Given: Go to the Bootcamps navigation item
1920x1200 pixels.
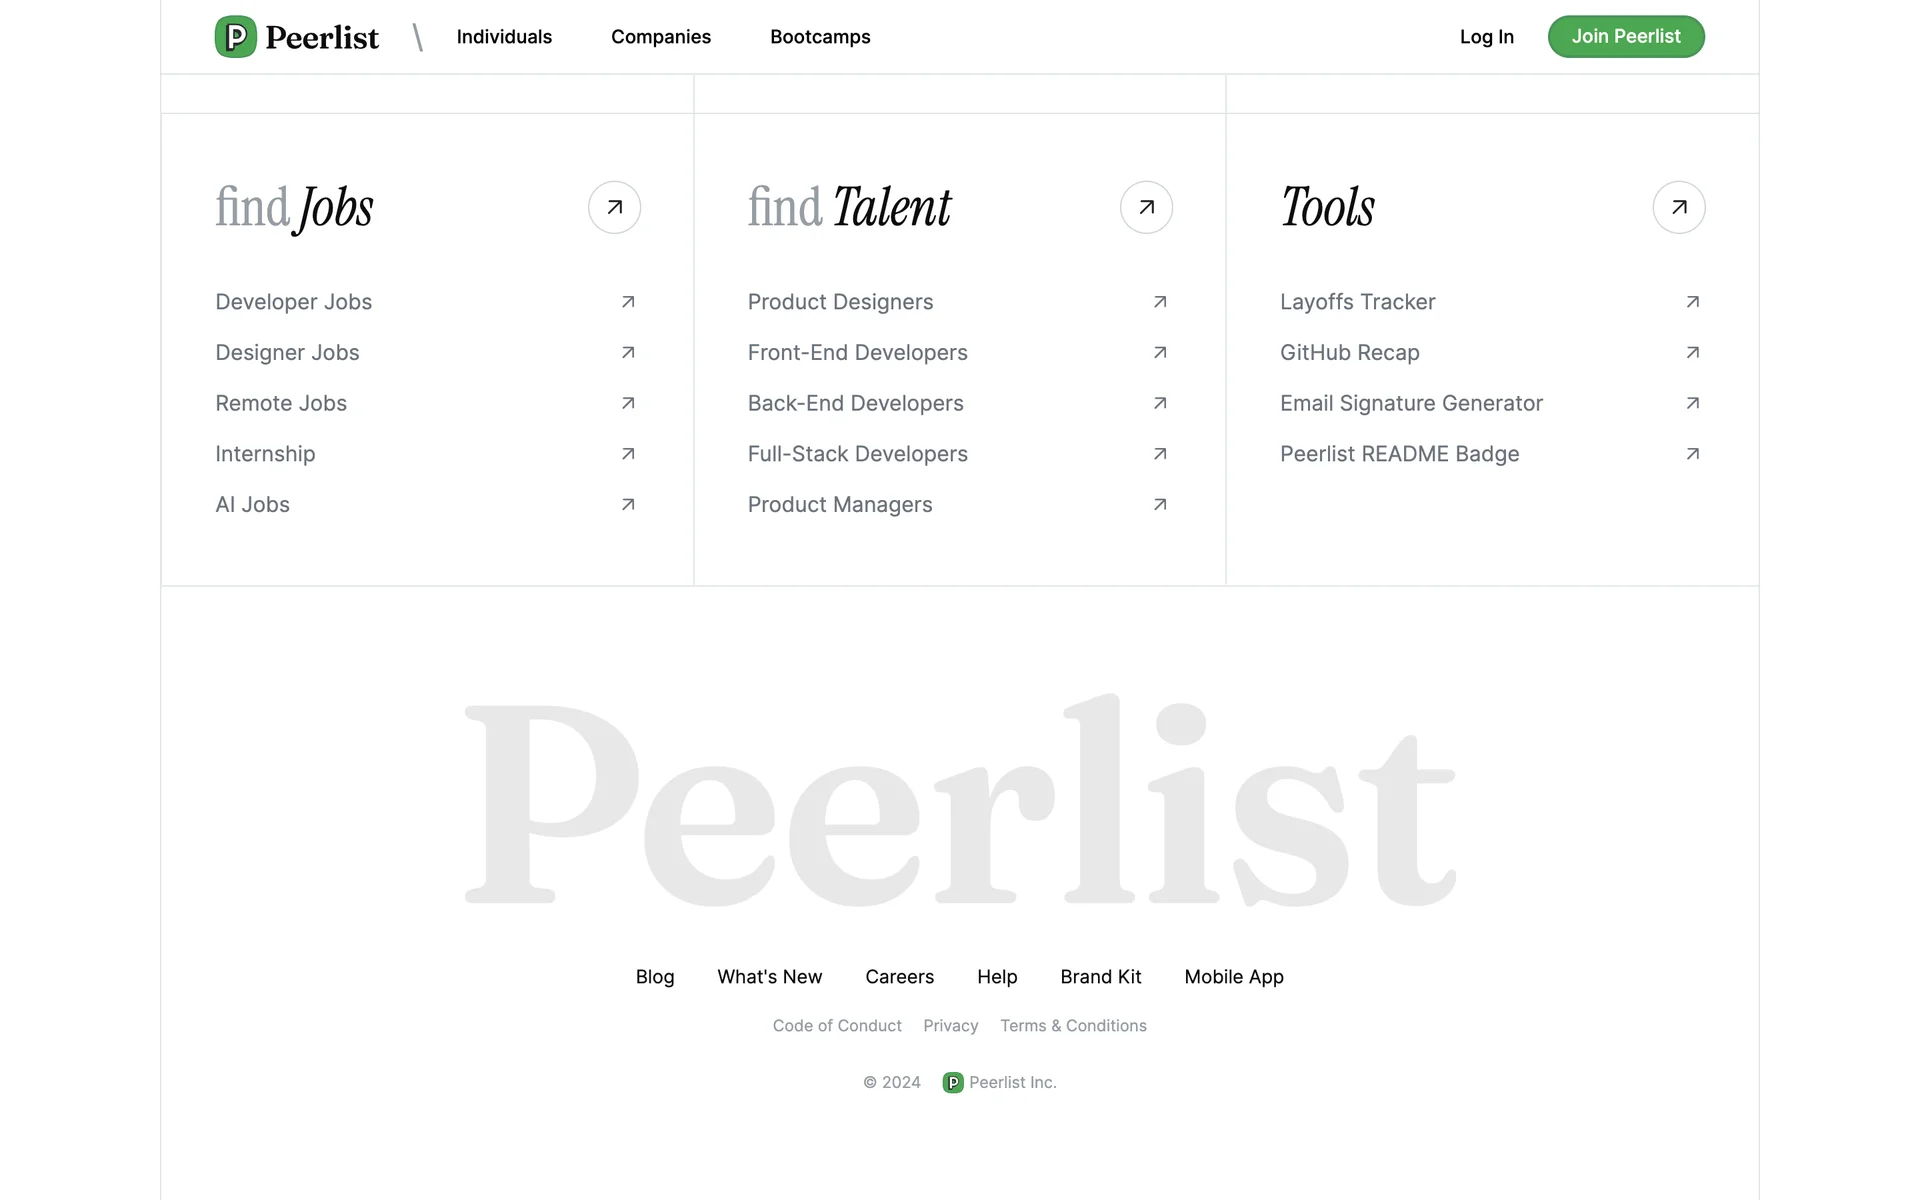Looking at the screenshot, I should pos(820,37).
